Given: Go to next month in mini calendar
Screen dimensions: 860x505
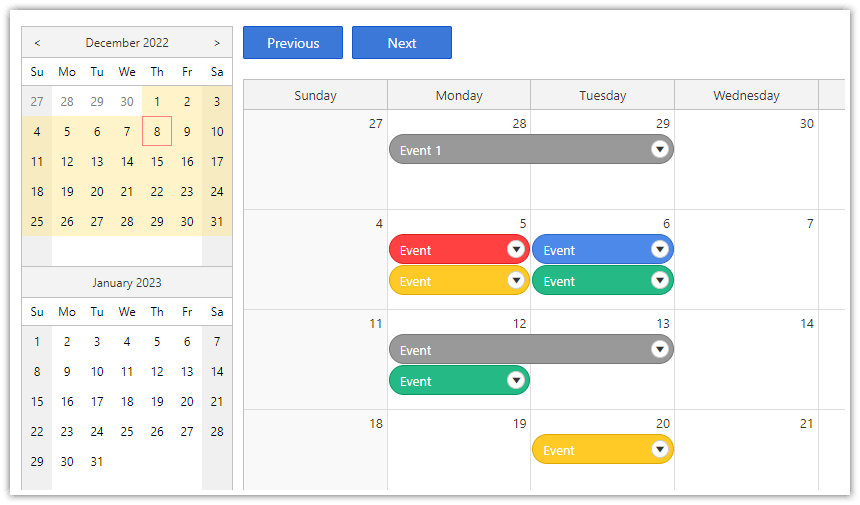Looking at the screenshot, I should (x=217, y=43).
